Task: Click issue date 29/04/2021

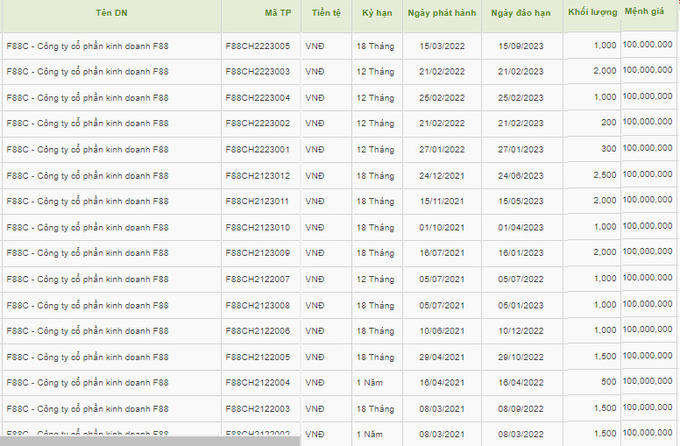Action: 442,357
